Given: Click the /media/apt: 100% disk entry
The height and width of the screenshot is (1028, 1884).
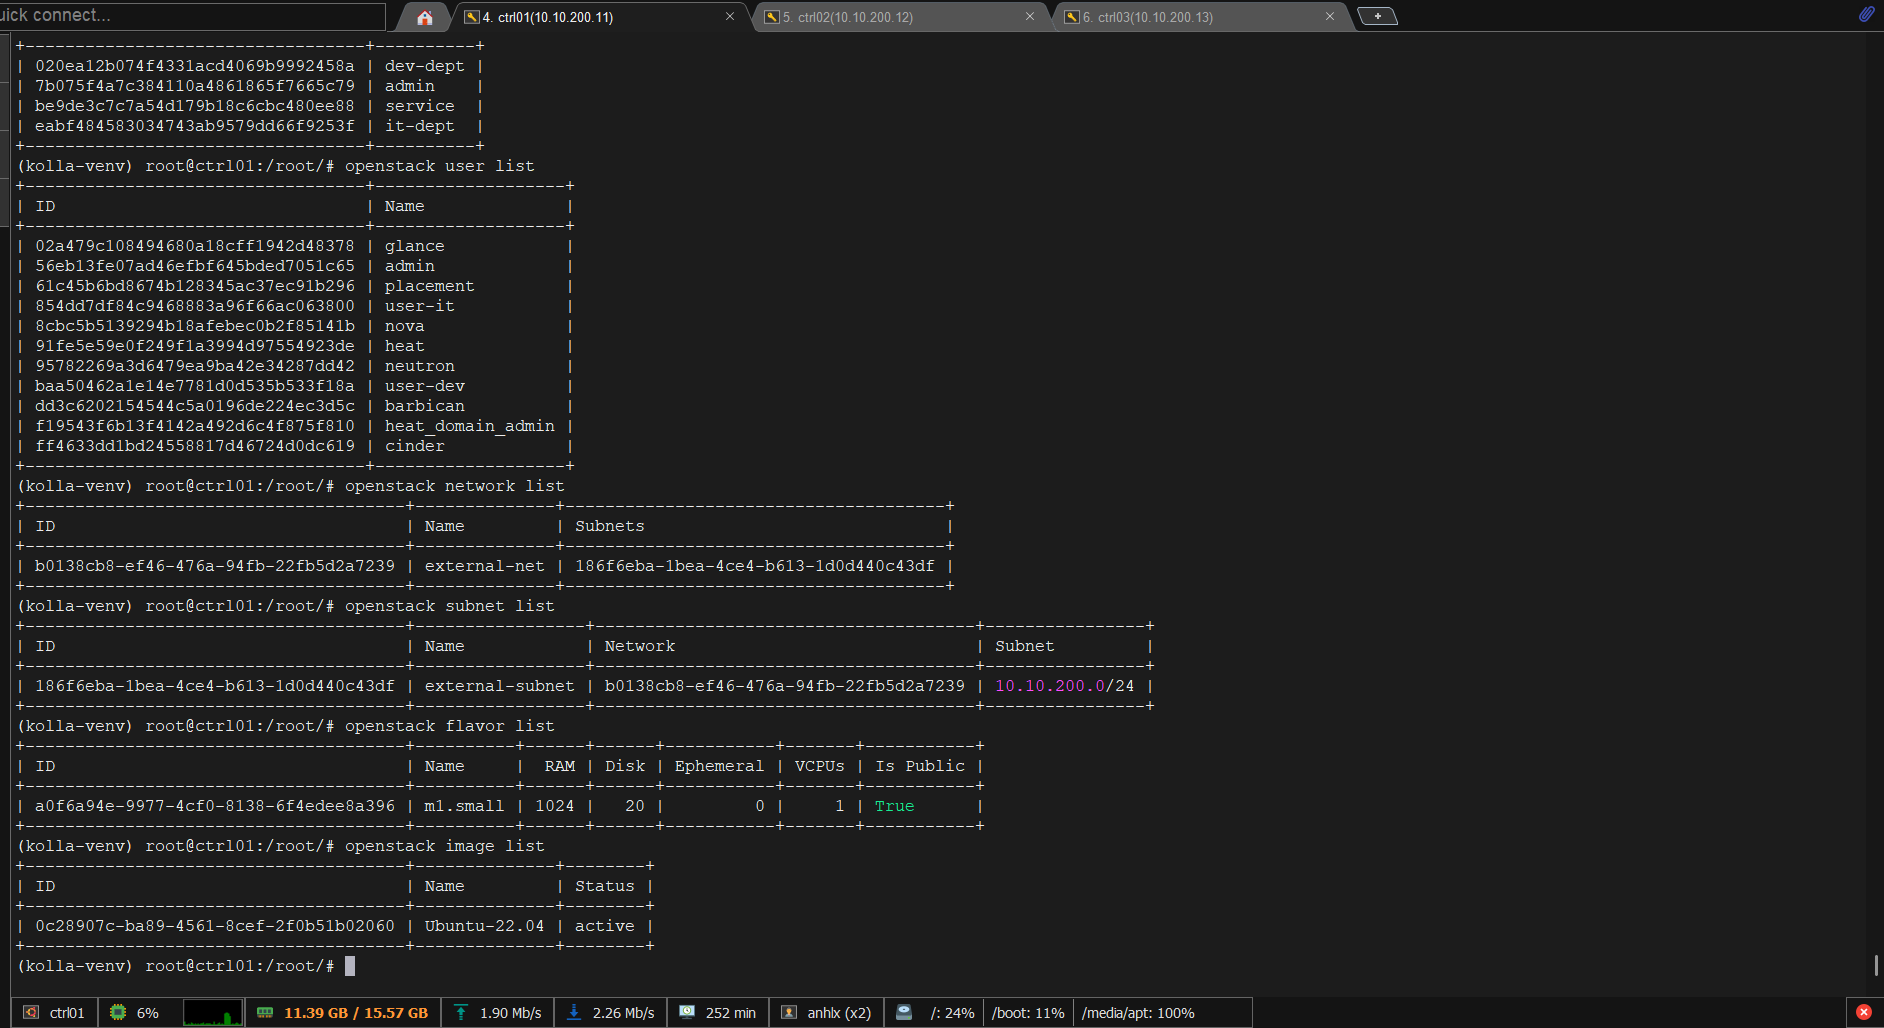Looking at the screenshot, I should (1138, 1013).
